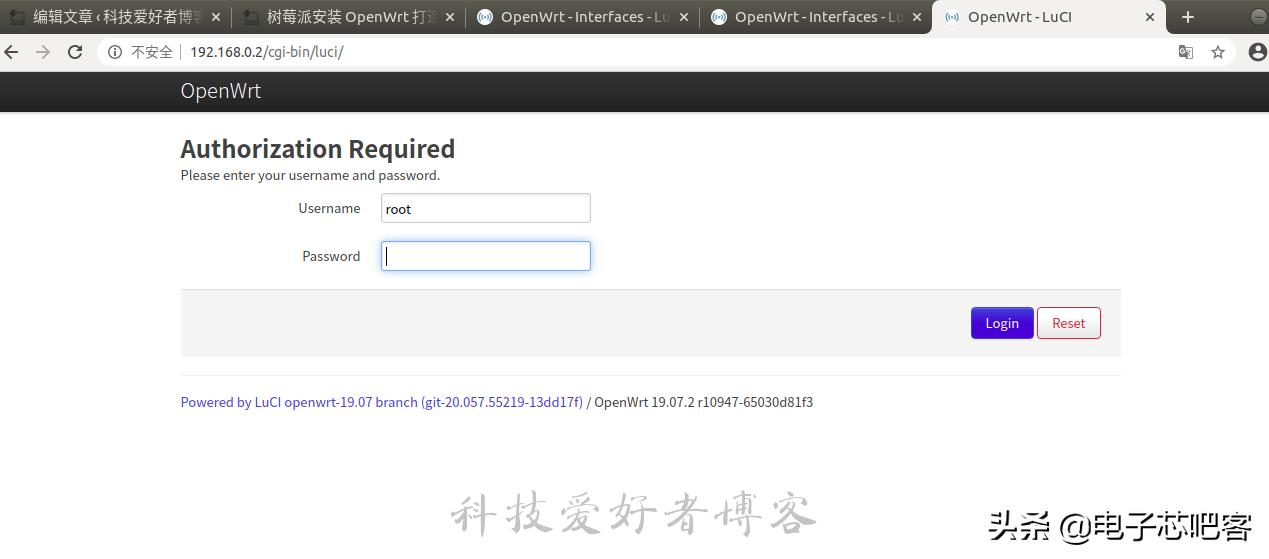Close the 编辑文章 tab
1269x559 pixels.
coord(216,17)
